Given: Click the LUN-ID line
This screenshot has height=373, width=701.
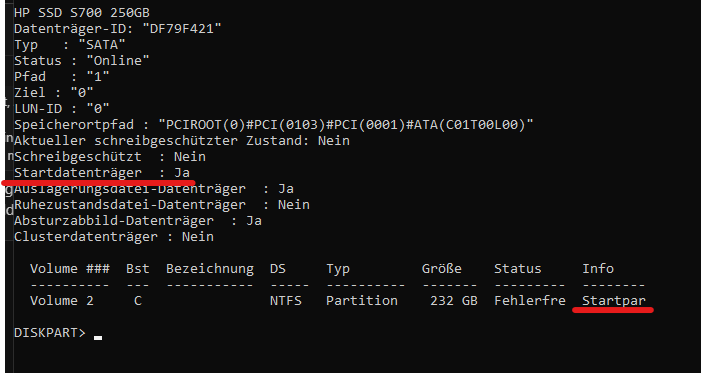Looking at the screenshot, I should coord(62,108).
